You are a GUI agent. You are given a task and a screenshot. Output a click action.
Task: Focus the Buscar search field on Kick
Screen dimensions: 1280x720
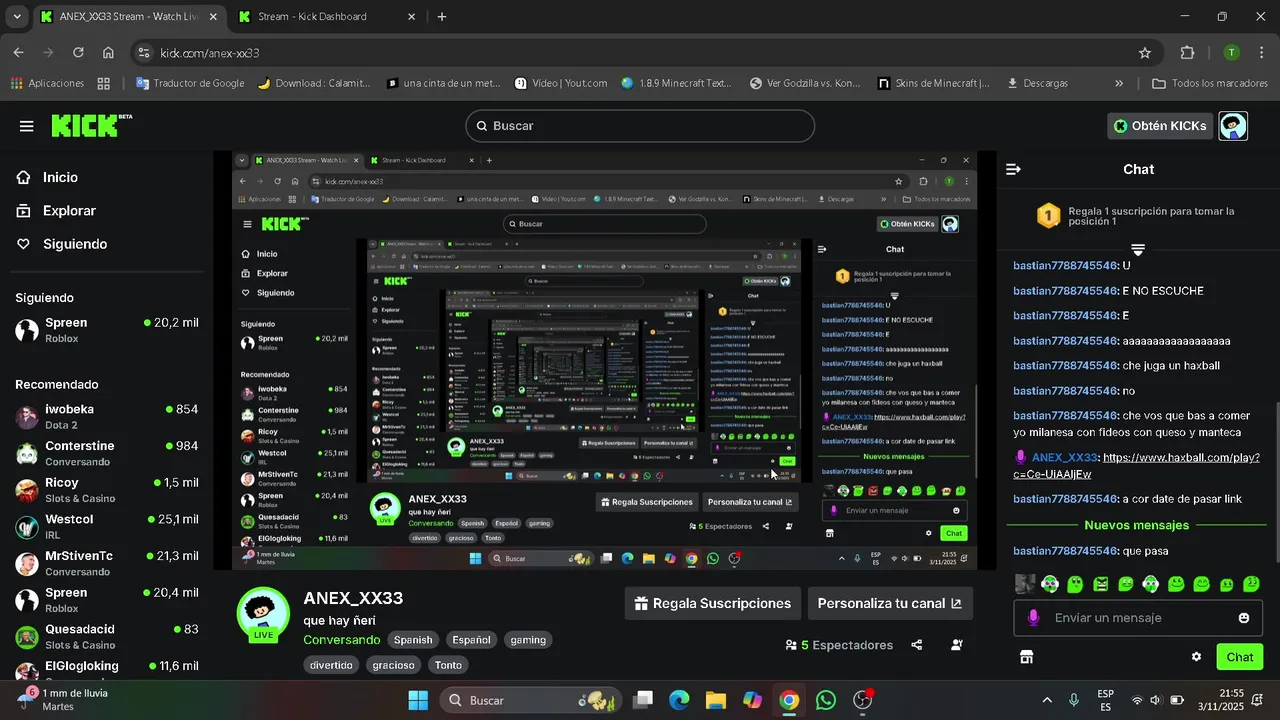click(640, 126)
